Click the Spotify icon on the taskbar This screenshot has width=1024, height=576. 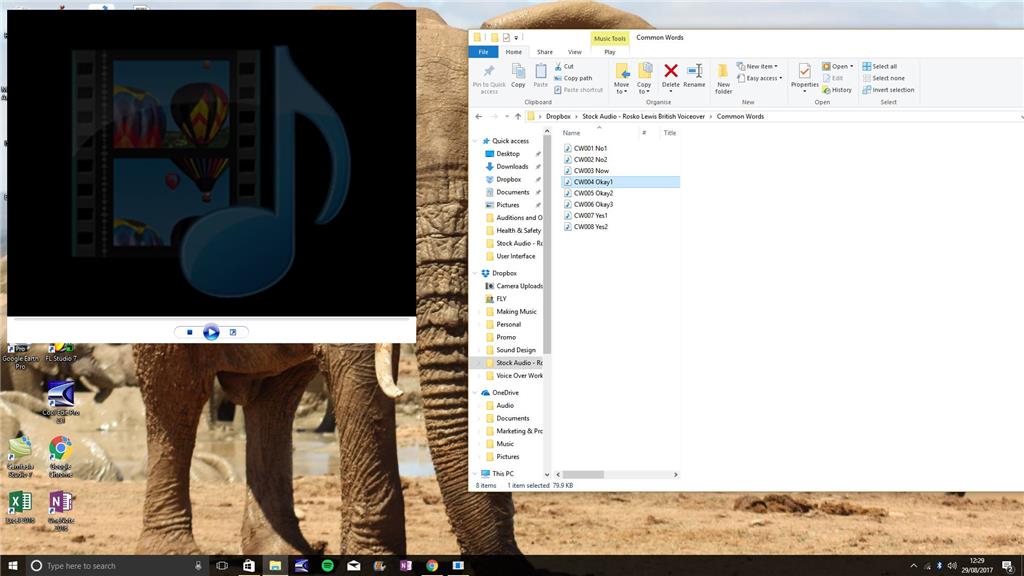tap(327, 566)
